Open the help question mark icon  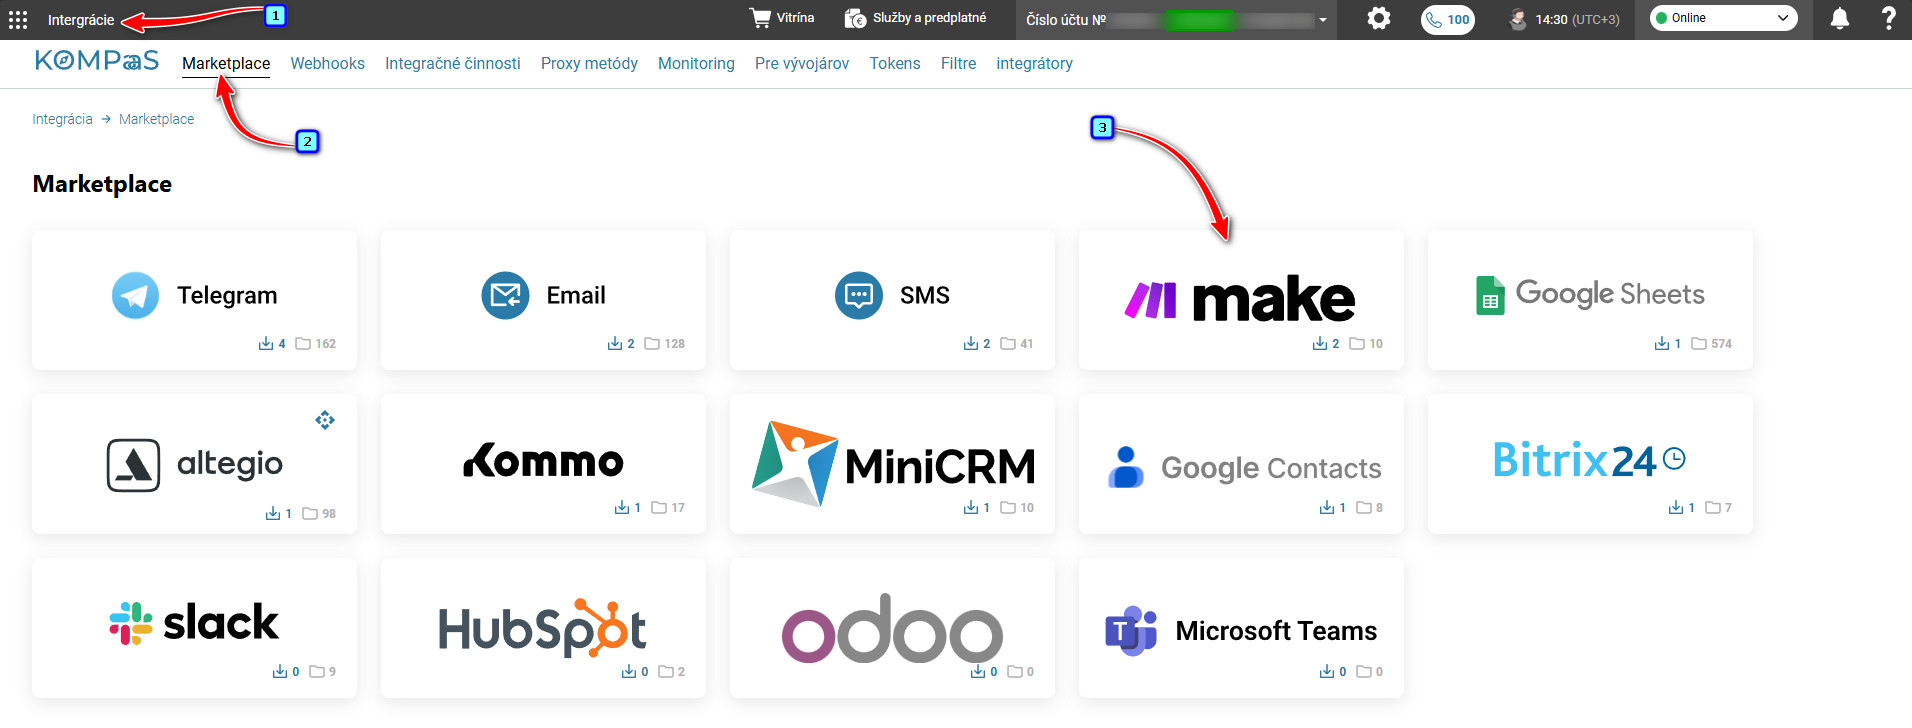click(x=1889, y=18)
